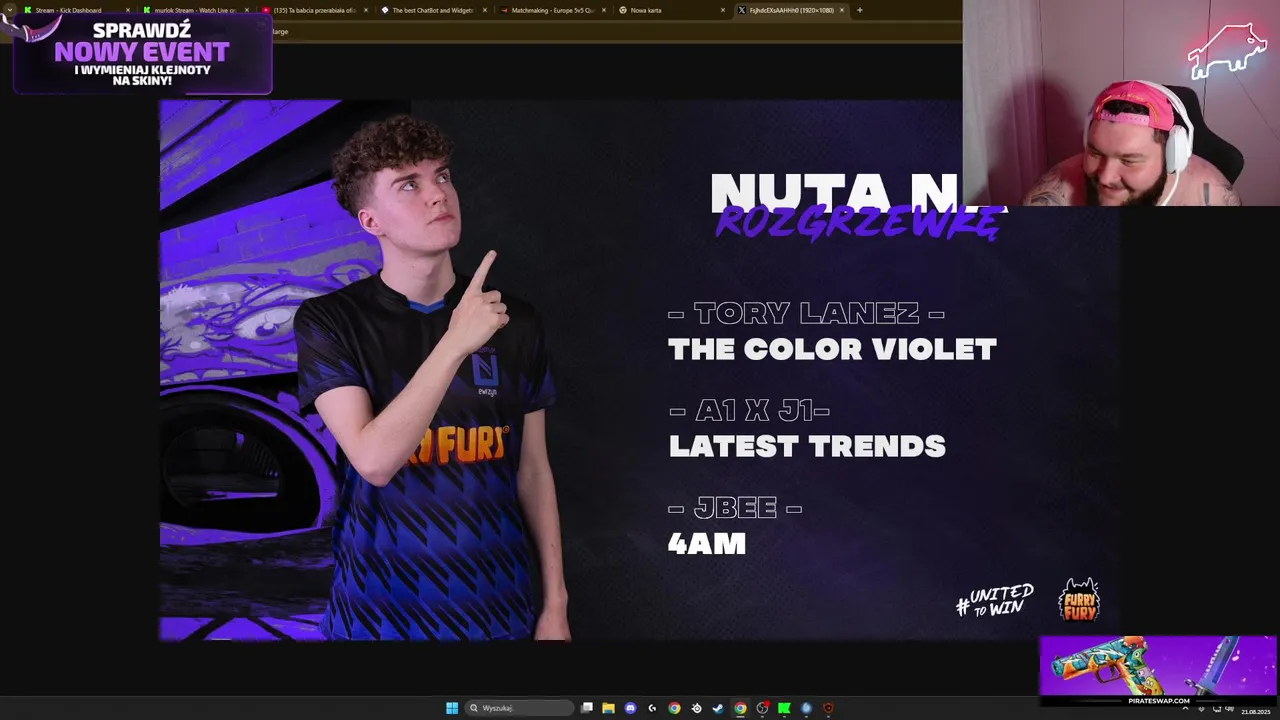Open the green Kick app taskbar icon
The height and width of the screenshot is (720, 1280).
click(784, 708)
